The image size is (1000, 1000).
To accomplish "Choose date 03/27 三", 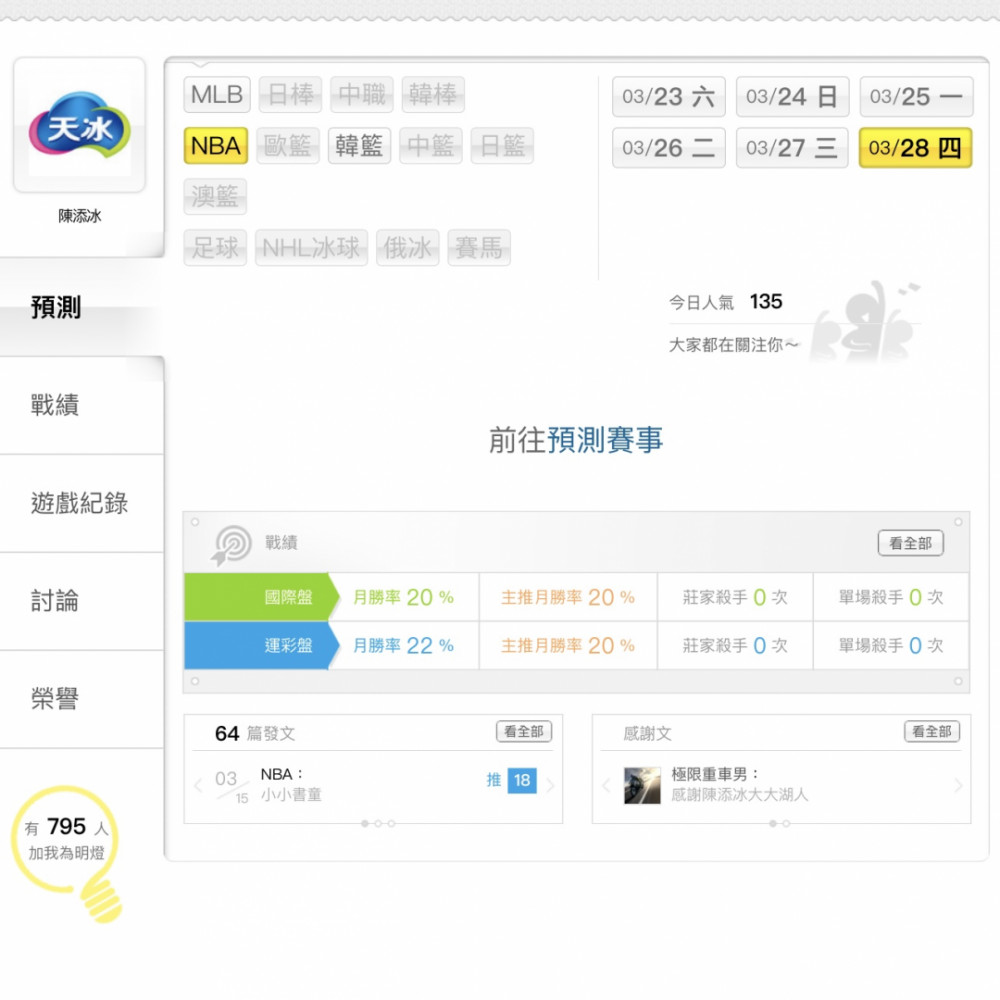I will click(792, 147).
